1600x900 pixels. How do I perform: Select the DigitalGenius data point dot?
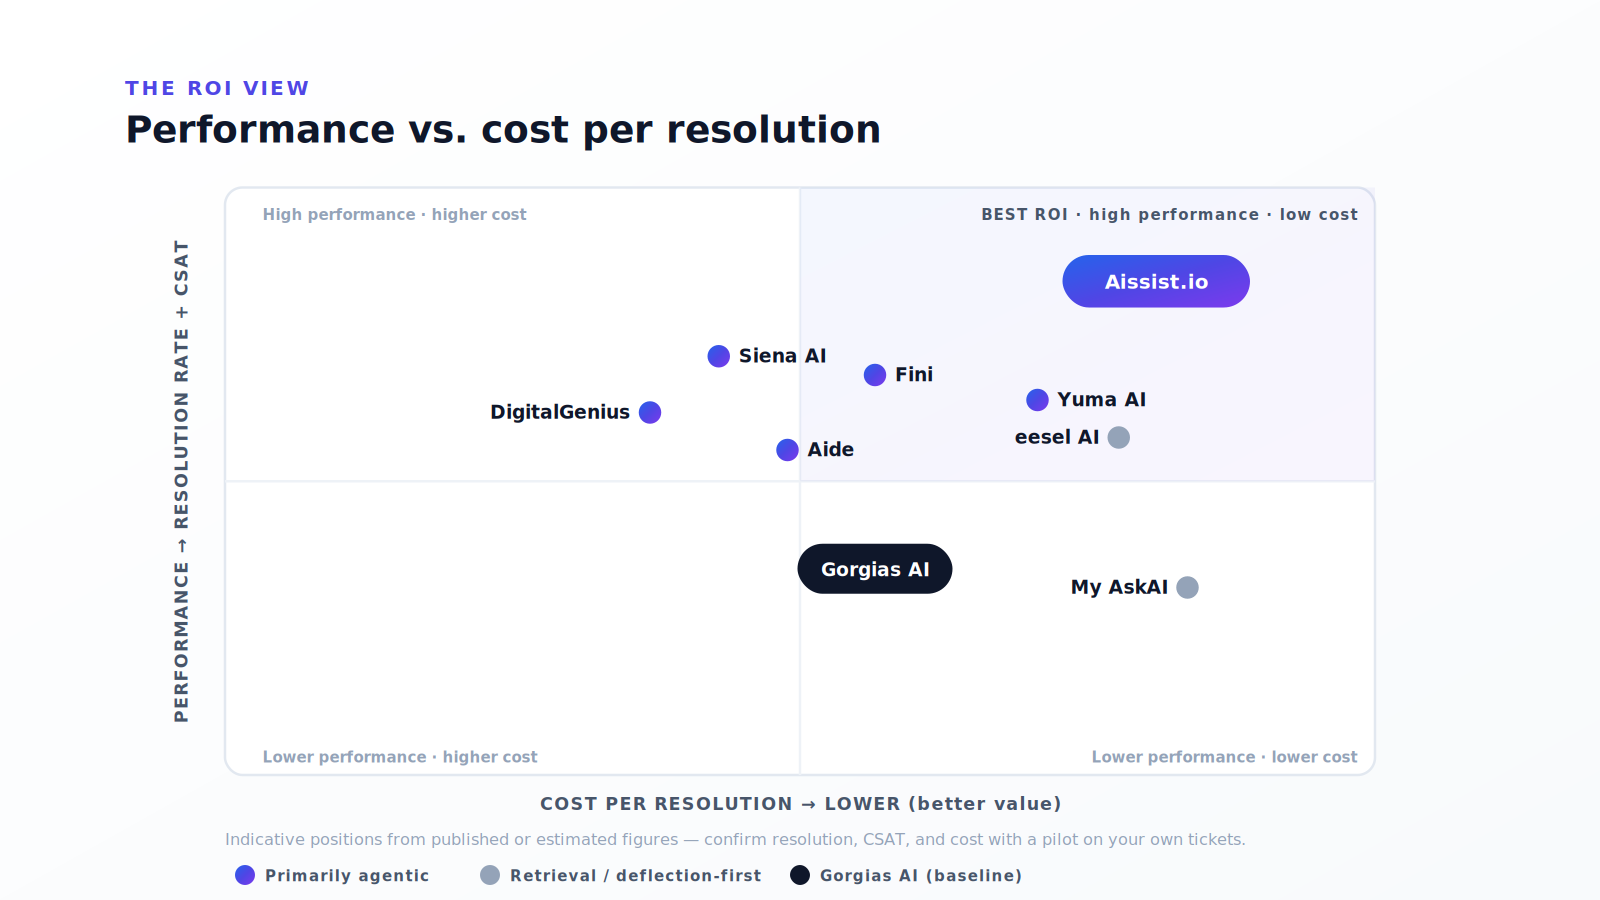(650, 412)
